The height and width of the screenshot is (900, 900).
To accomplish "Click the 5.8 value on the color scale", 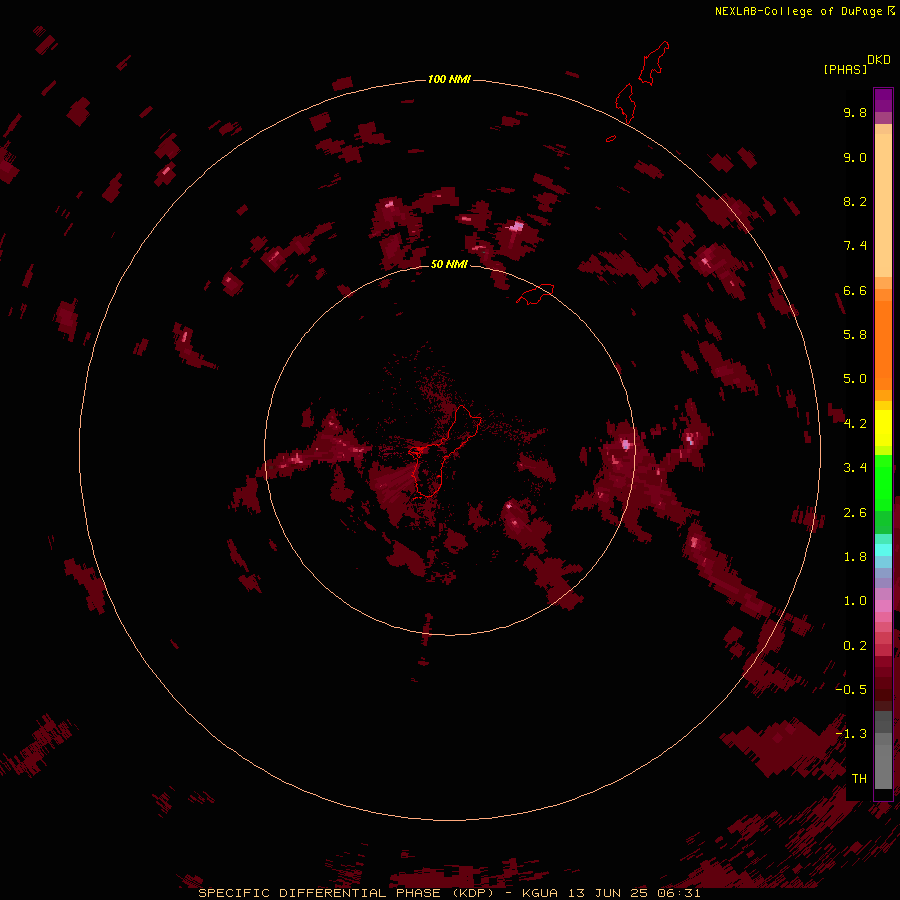I will [855, 335].
